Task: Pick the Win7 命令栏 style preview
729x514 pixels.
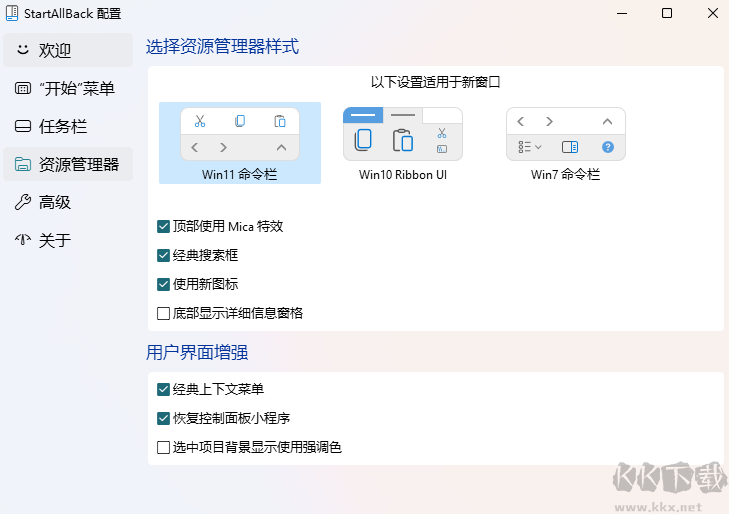Action: [x=565, y=136]
